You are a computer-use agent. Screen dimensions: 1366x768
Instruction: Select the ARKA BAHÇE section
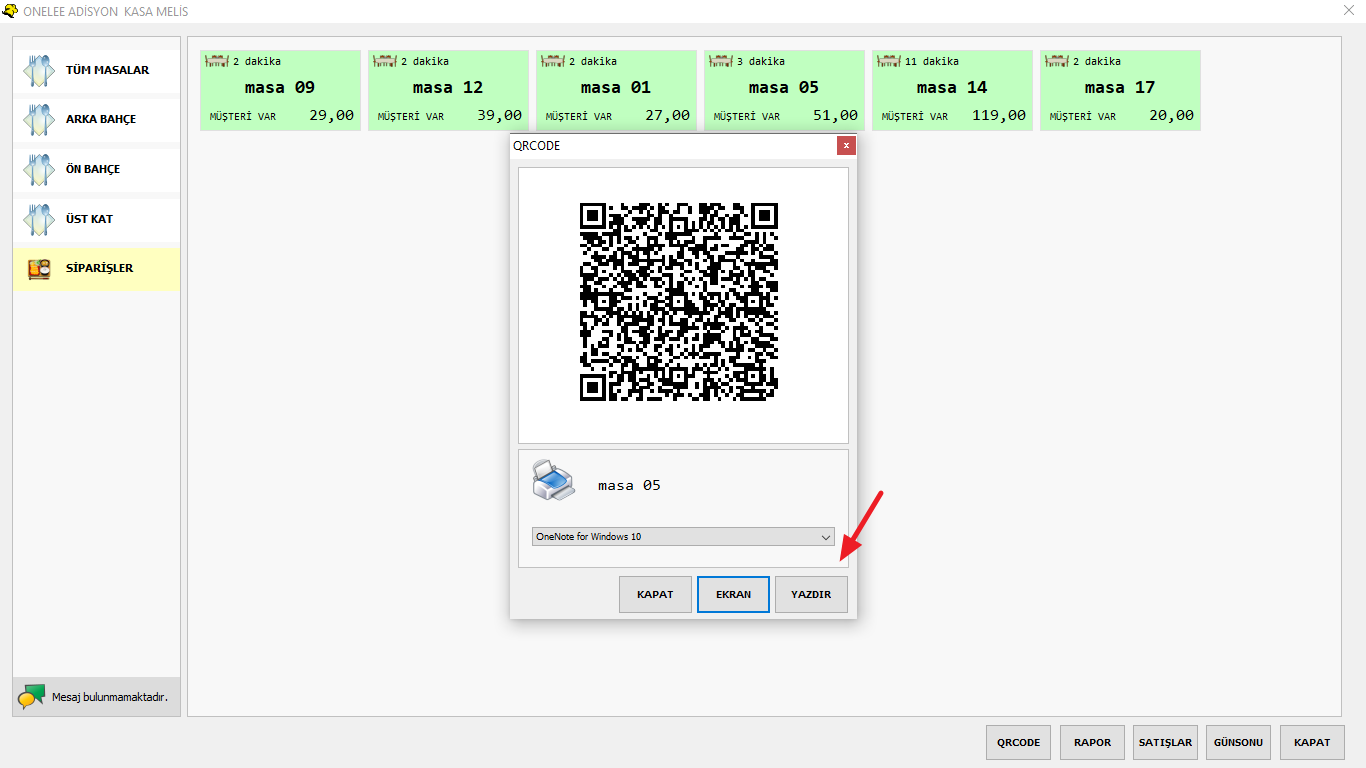coord(96,120)
